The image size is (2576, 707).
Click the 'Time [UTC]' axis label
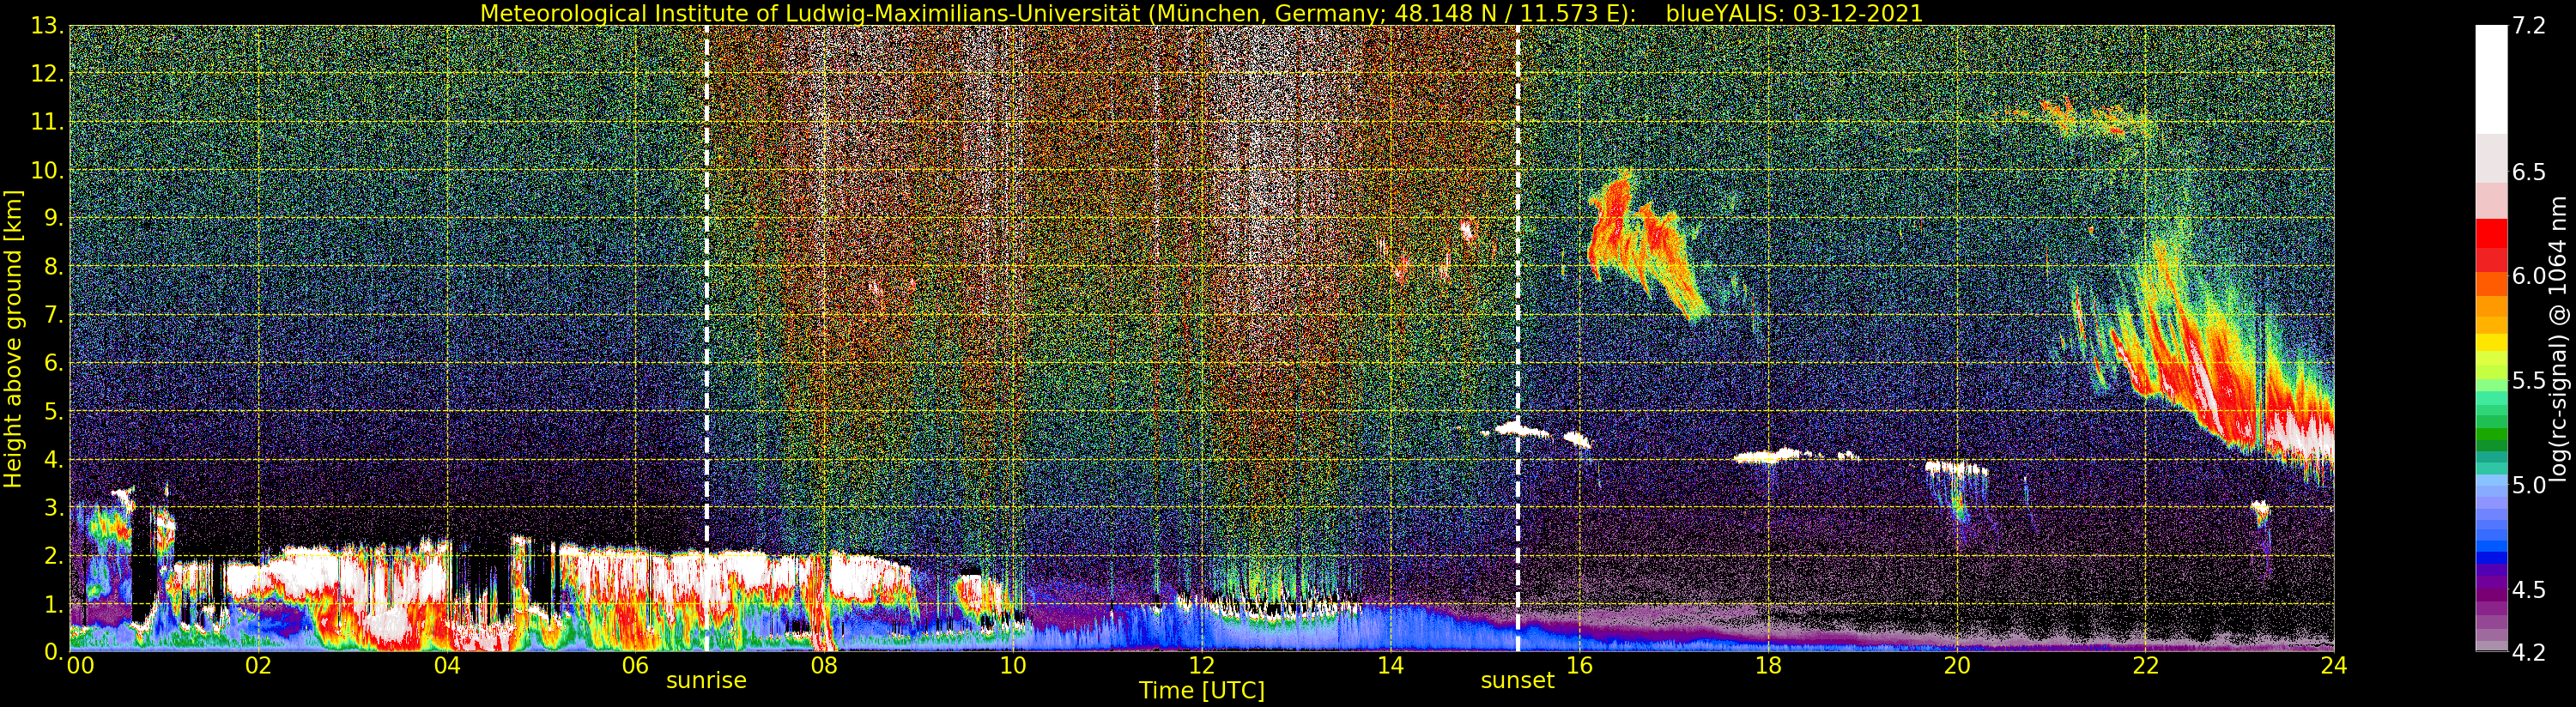click(x=1202, y=691)
